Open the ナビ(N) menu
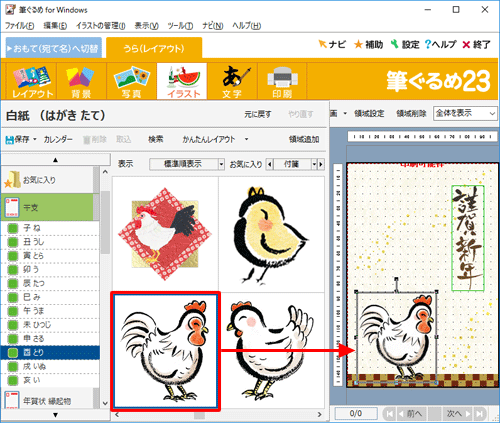The image size is (500, 423). coord(213,25)
